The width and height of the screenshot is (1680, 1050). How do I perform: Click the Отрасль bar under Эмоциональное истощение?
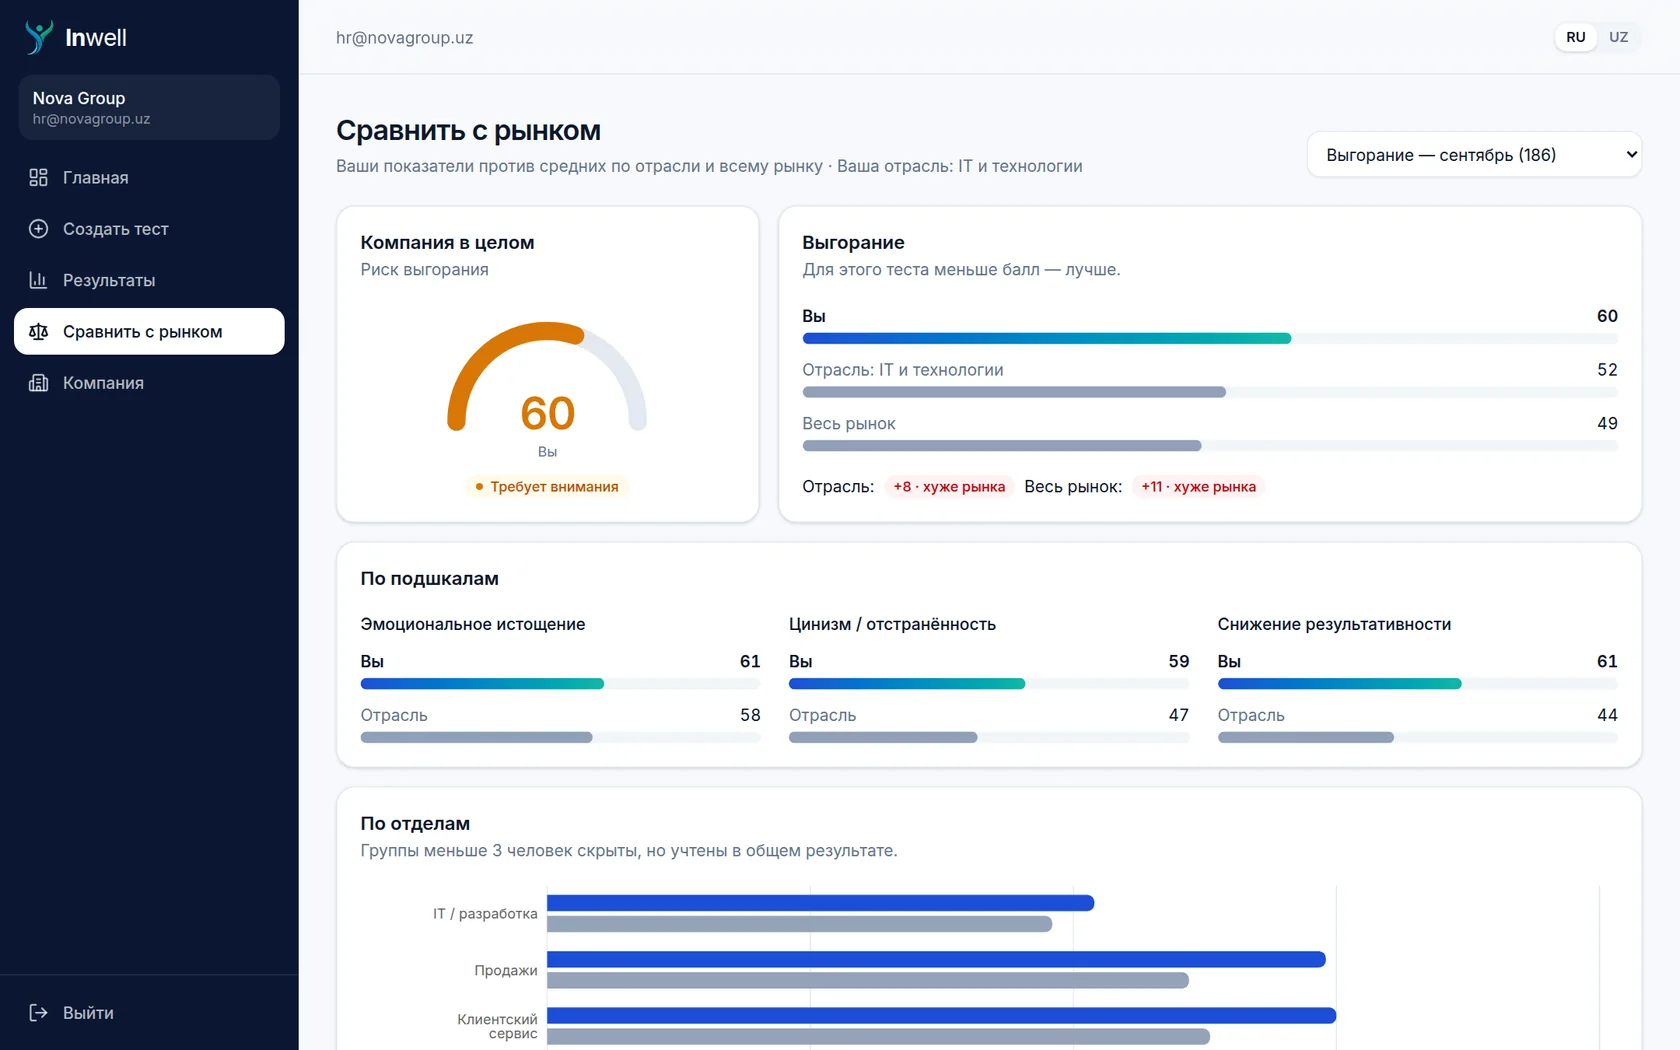coord(560,738)
